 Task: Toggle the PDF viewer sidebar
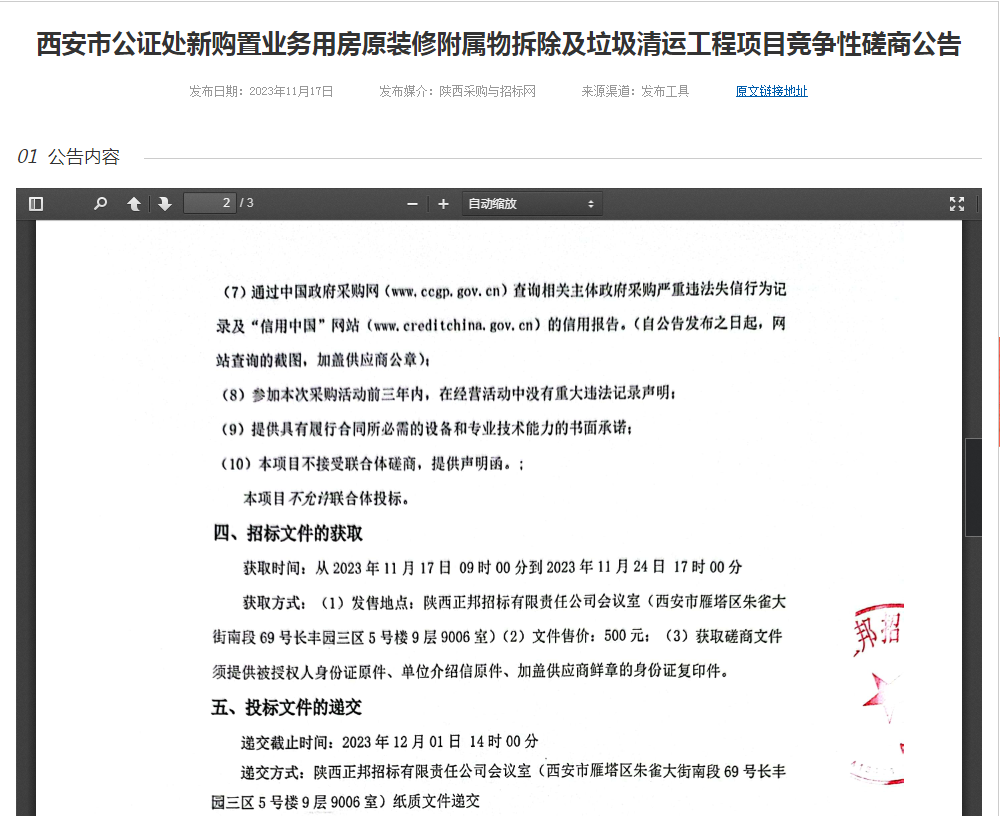(36, 204)
